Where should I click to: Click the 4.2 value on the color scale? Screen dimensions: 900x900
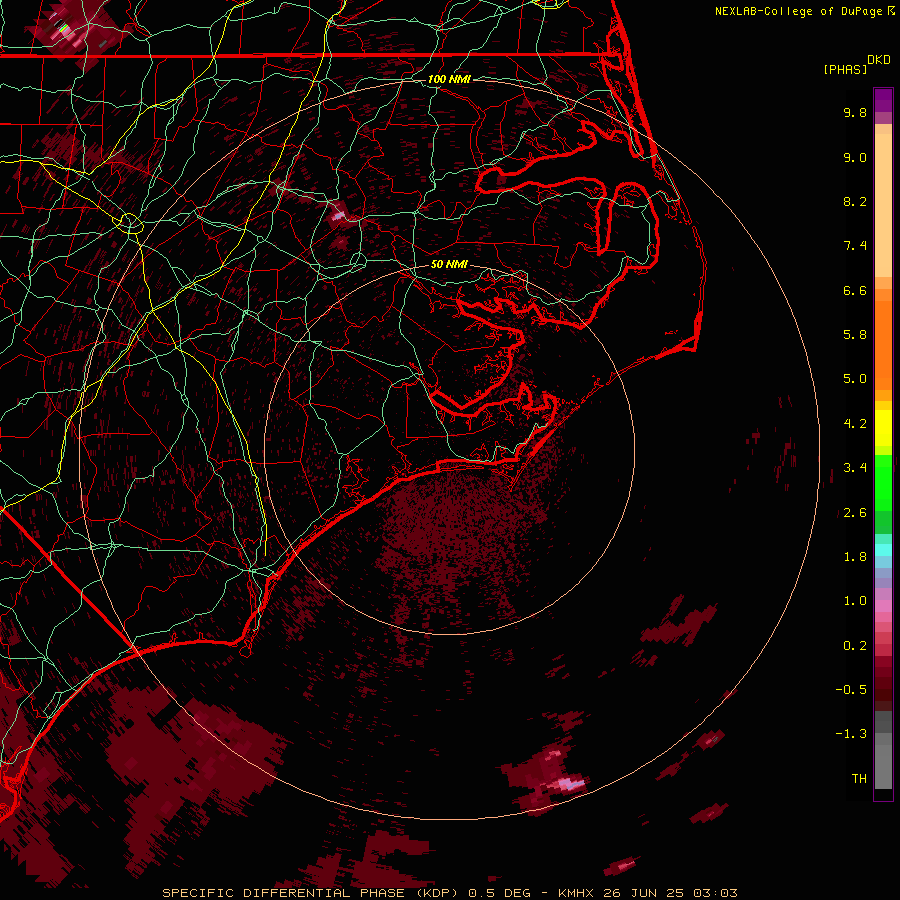(x=855, y=424)
